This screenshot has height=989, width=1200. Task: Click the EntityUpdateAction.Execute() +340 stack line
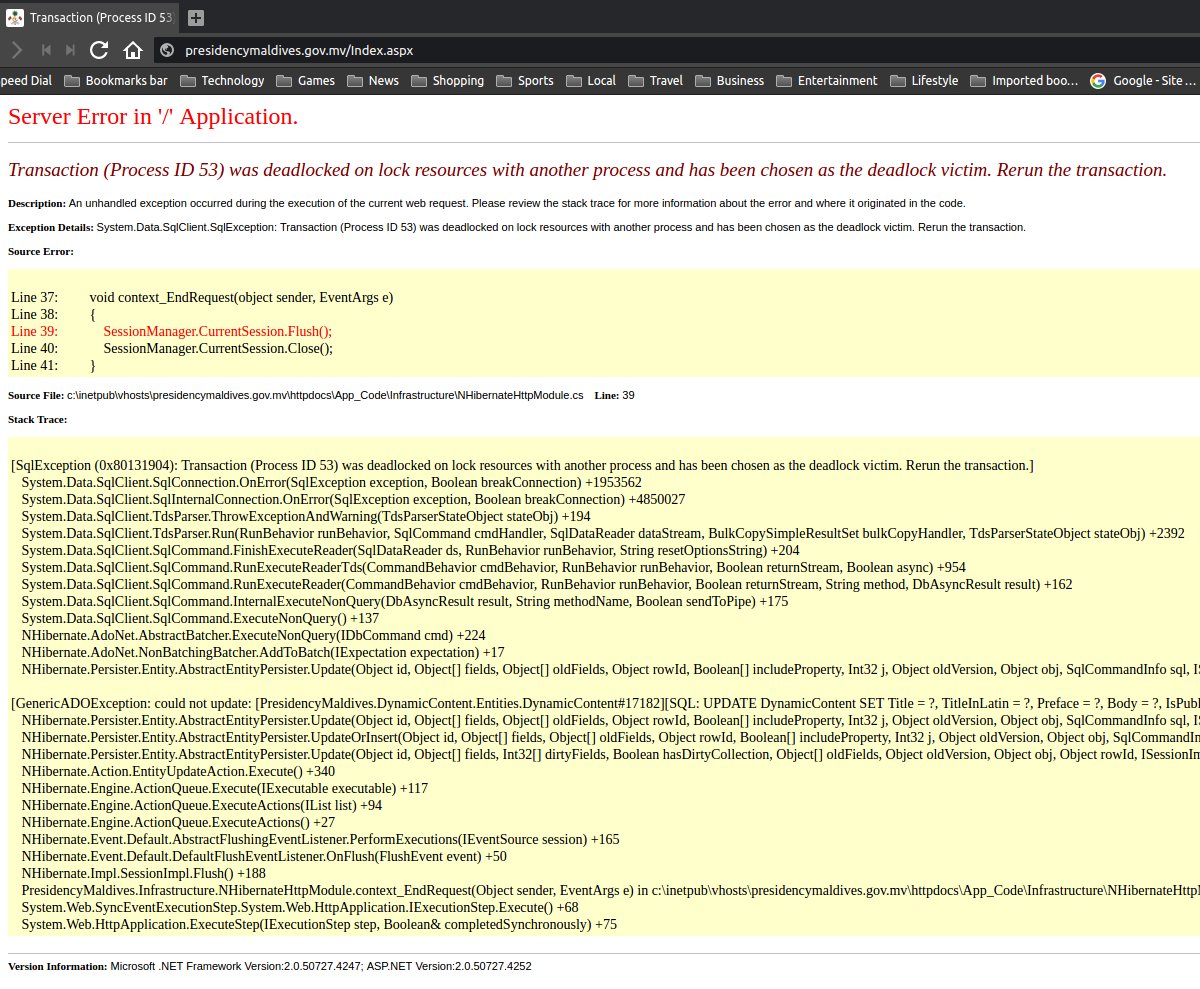pos(178,771)
